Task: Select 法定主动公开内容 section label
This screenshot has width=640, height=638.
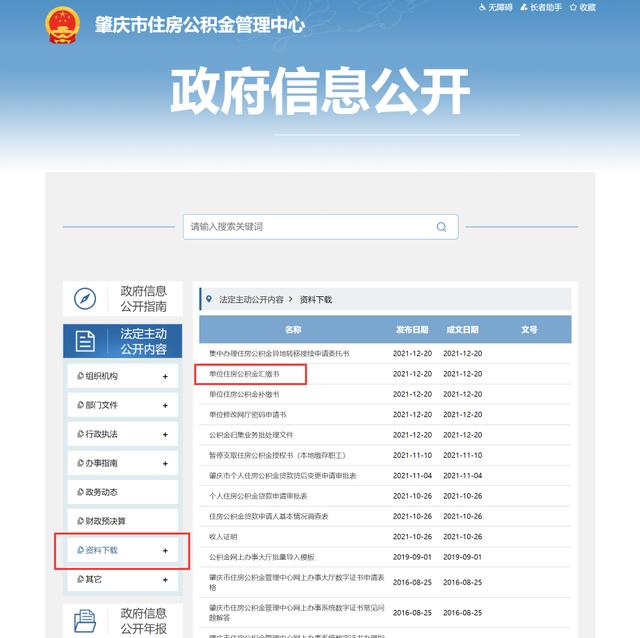Action: pyautogui.click(x=143, y=341)
